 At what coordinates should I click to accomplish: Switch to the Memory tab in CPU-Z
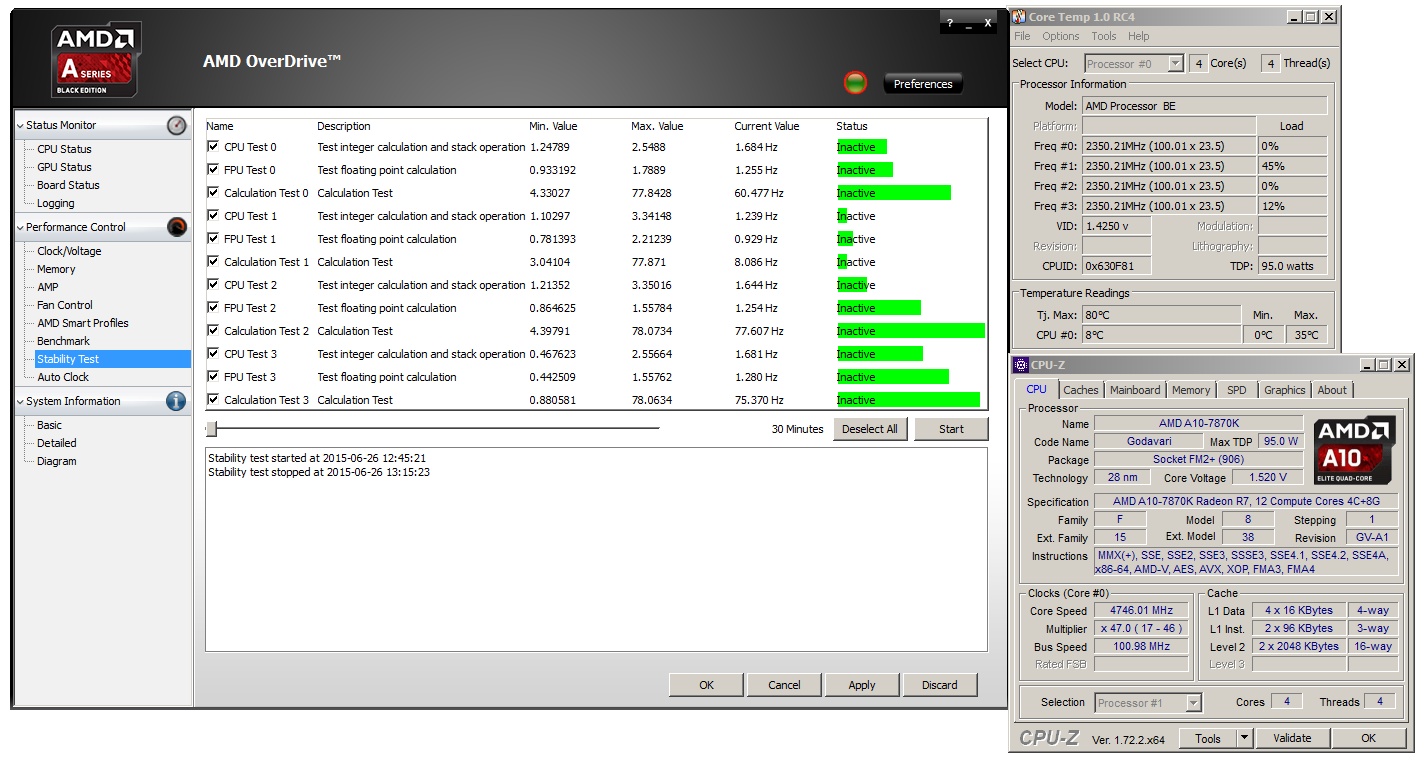coord(1191,390)
